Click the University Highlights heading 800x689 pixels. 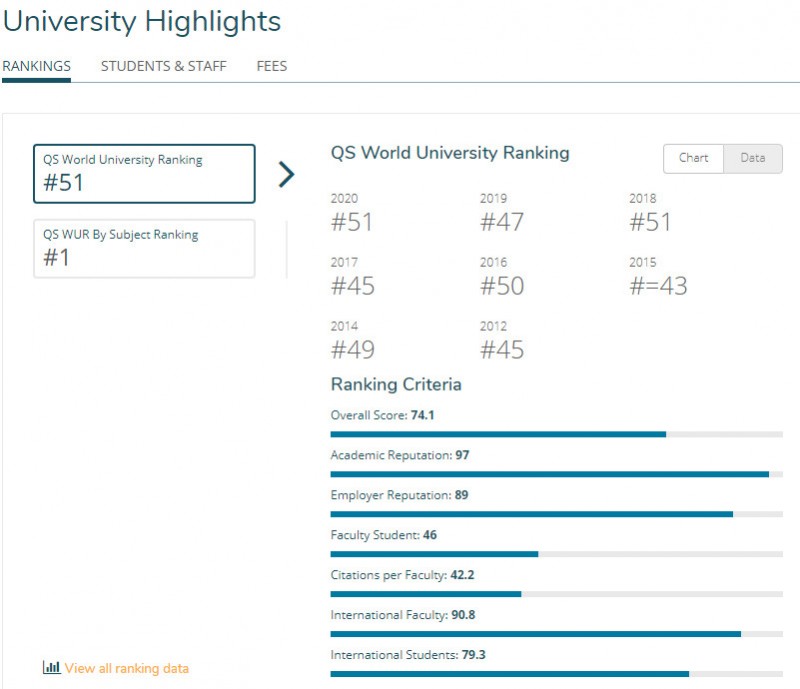[142, 21]
